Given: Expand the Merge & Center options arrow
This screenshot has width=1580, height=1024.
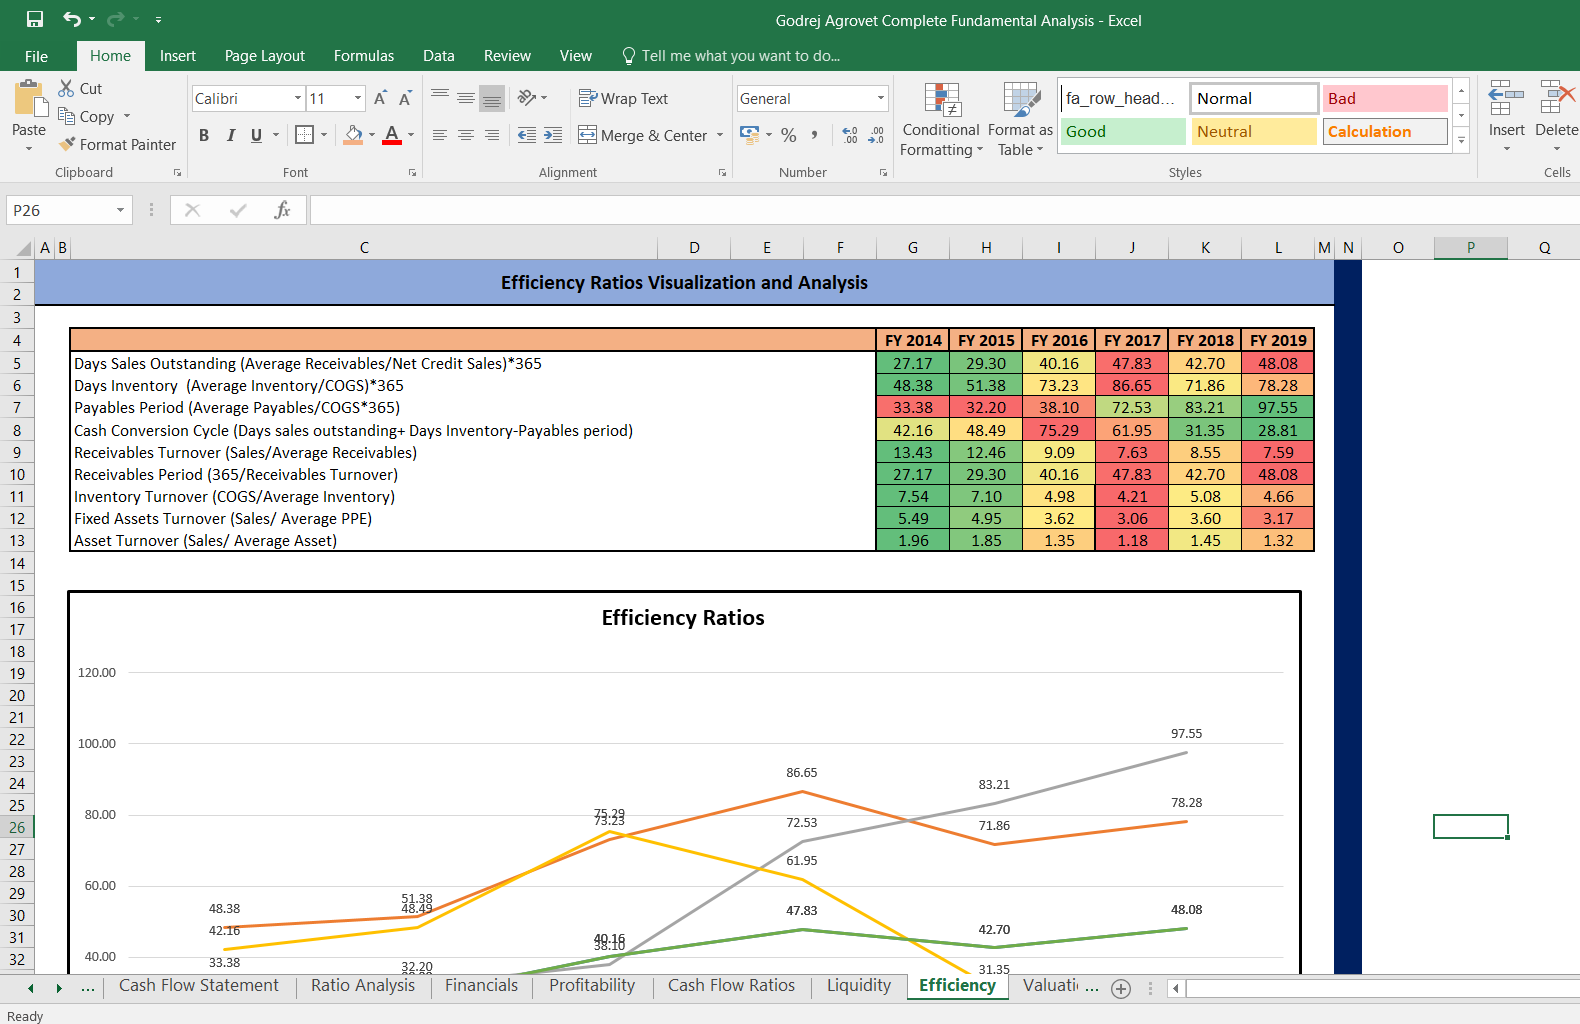Looking at the screenshot, I should (x=720, y=135).
